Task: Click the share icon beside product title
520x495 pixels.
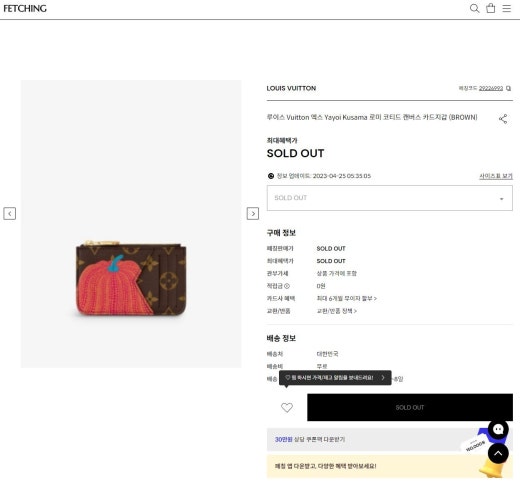Action: click(503, 119)
